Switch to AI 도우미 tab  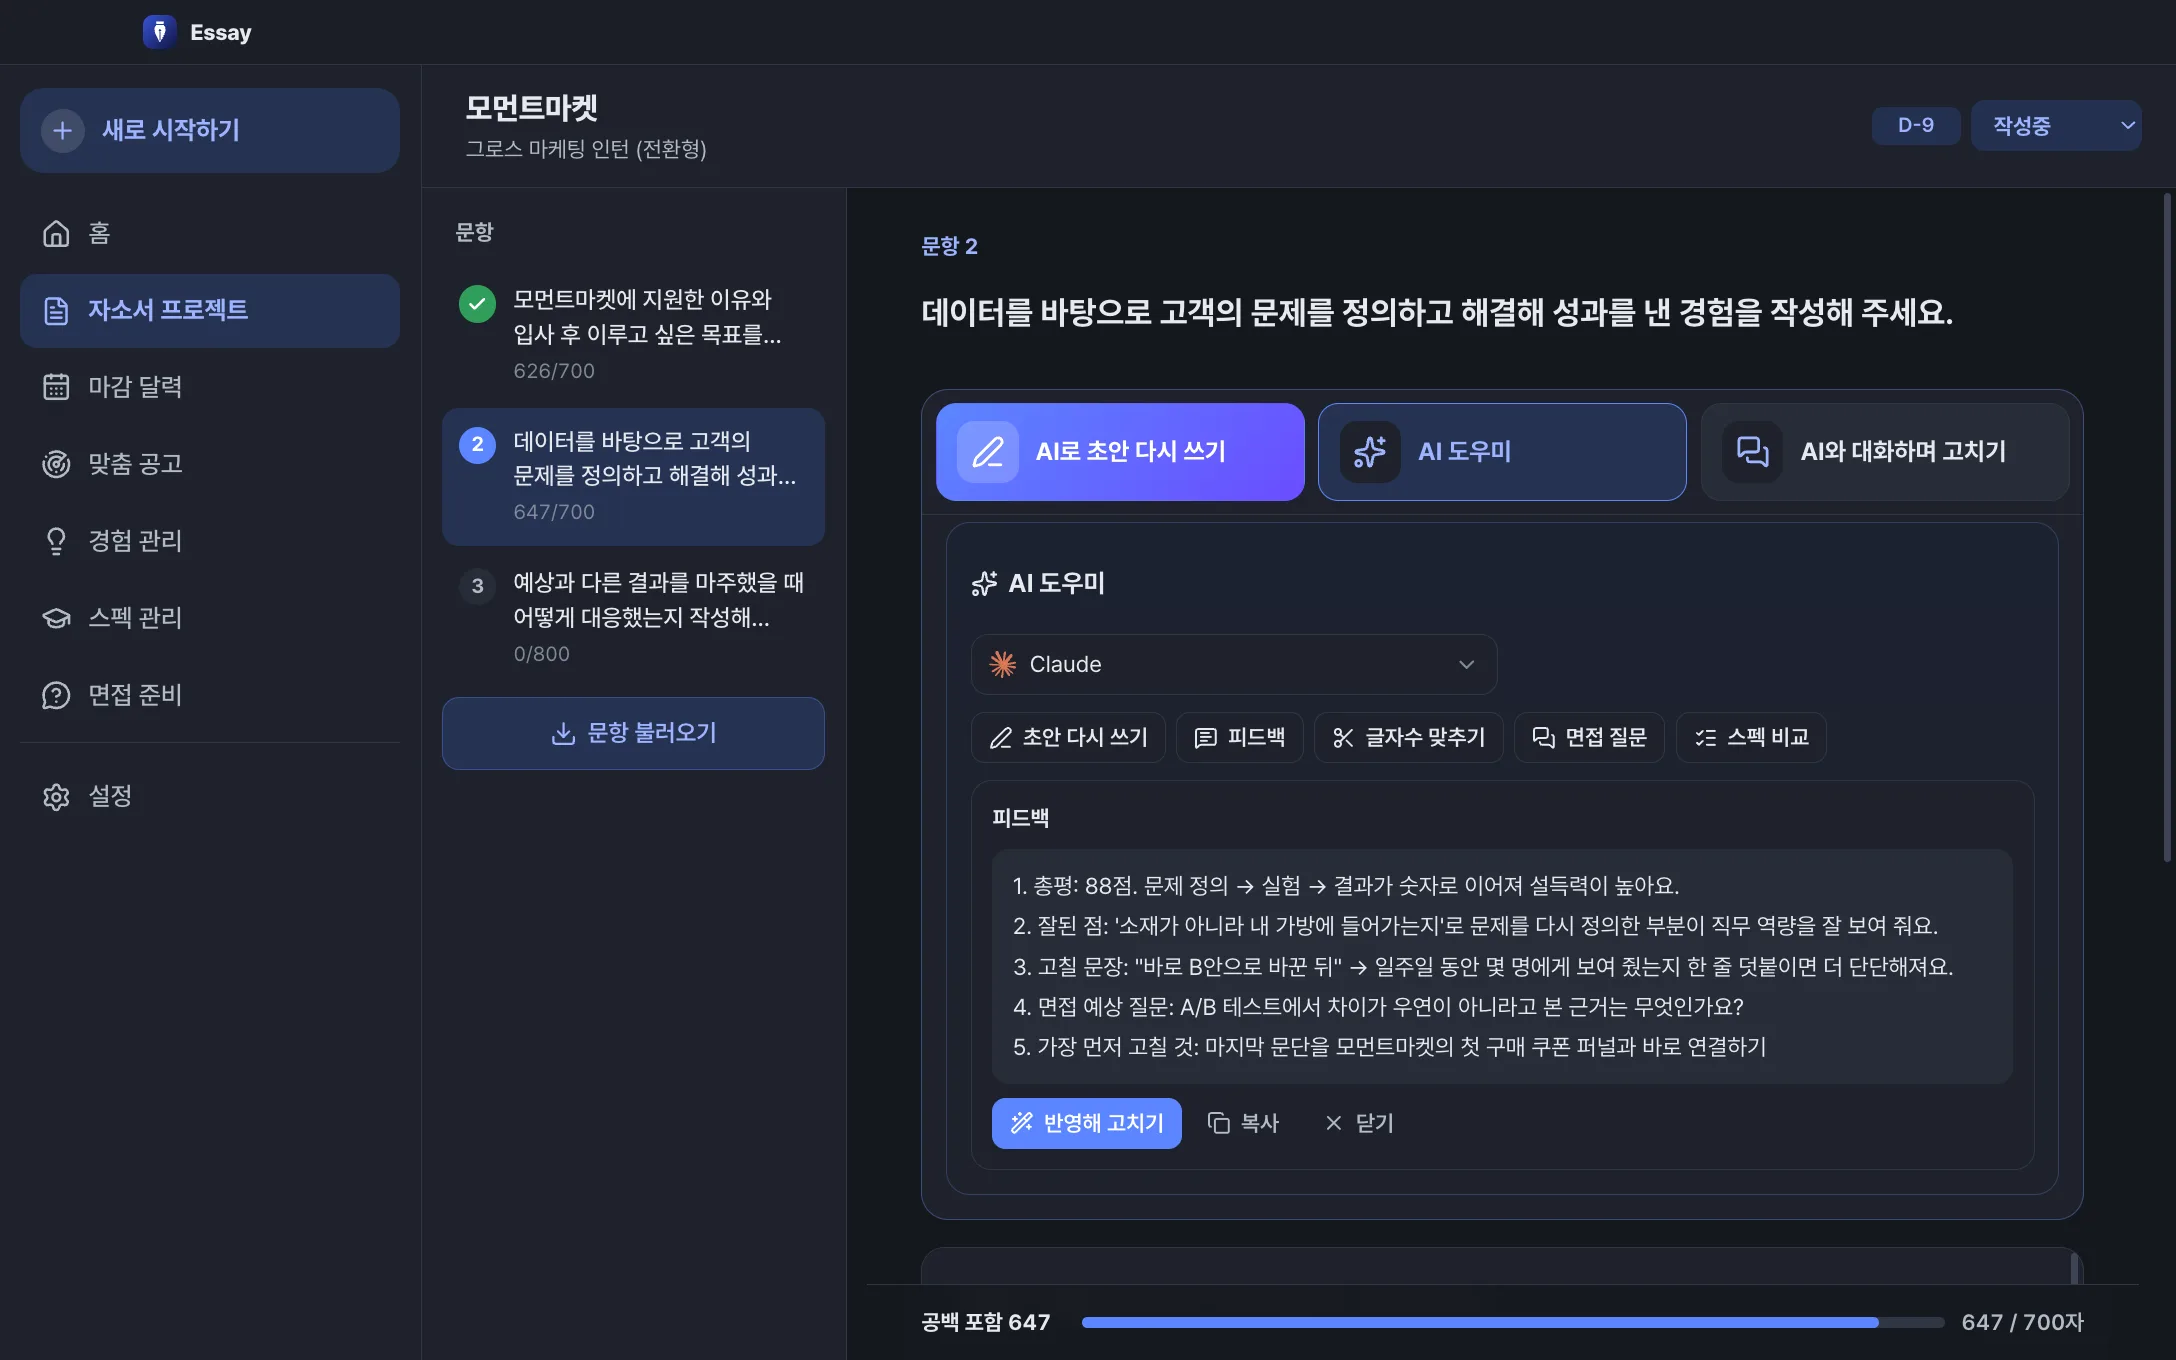1502,452
